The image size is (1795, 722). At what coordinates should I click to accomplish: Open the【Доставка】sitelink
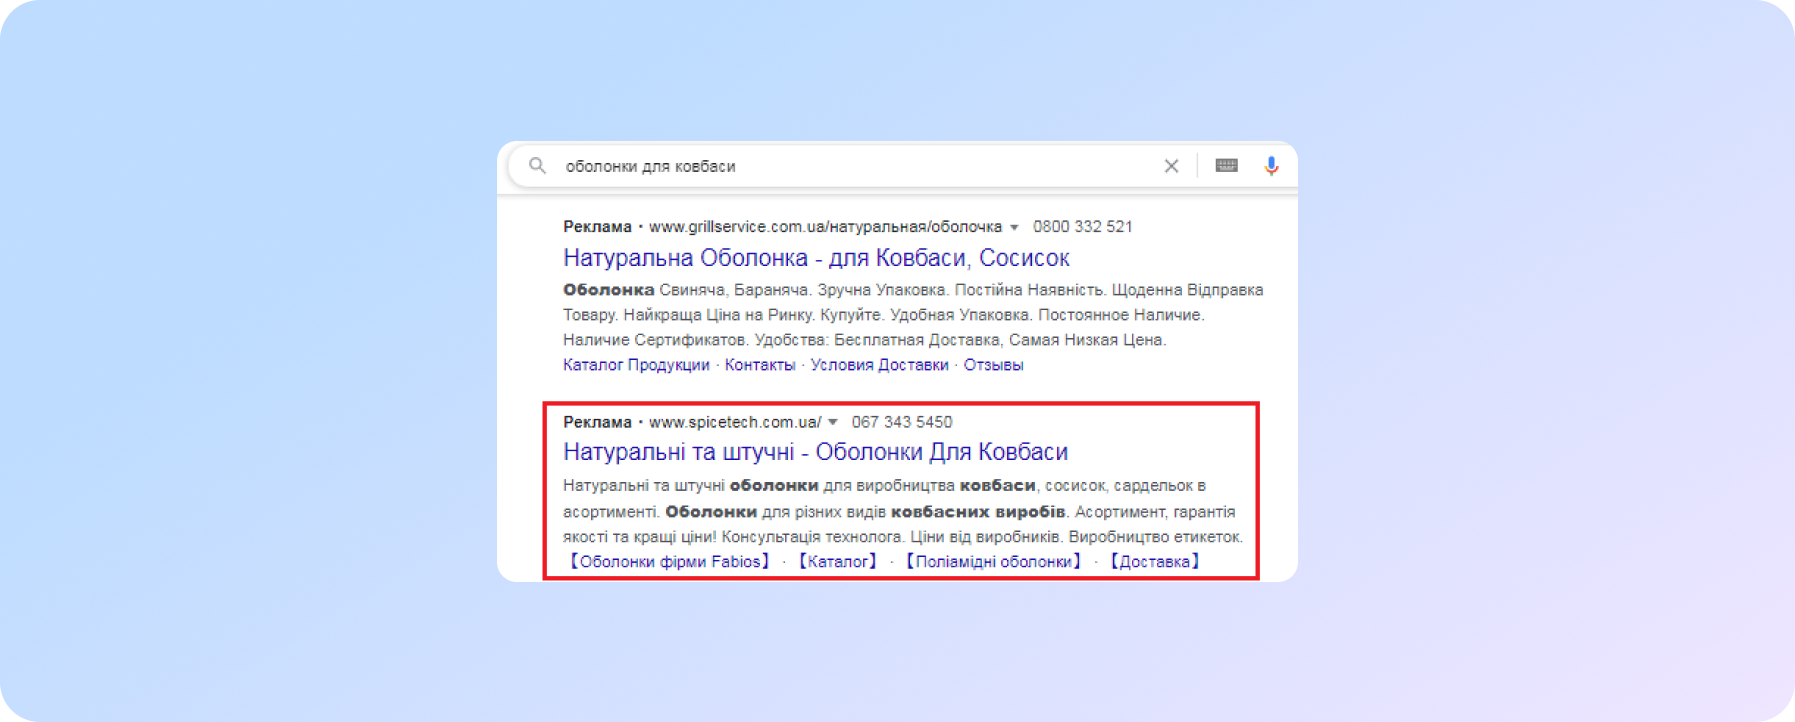pos(1155,562)
